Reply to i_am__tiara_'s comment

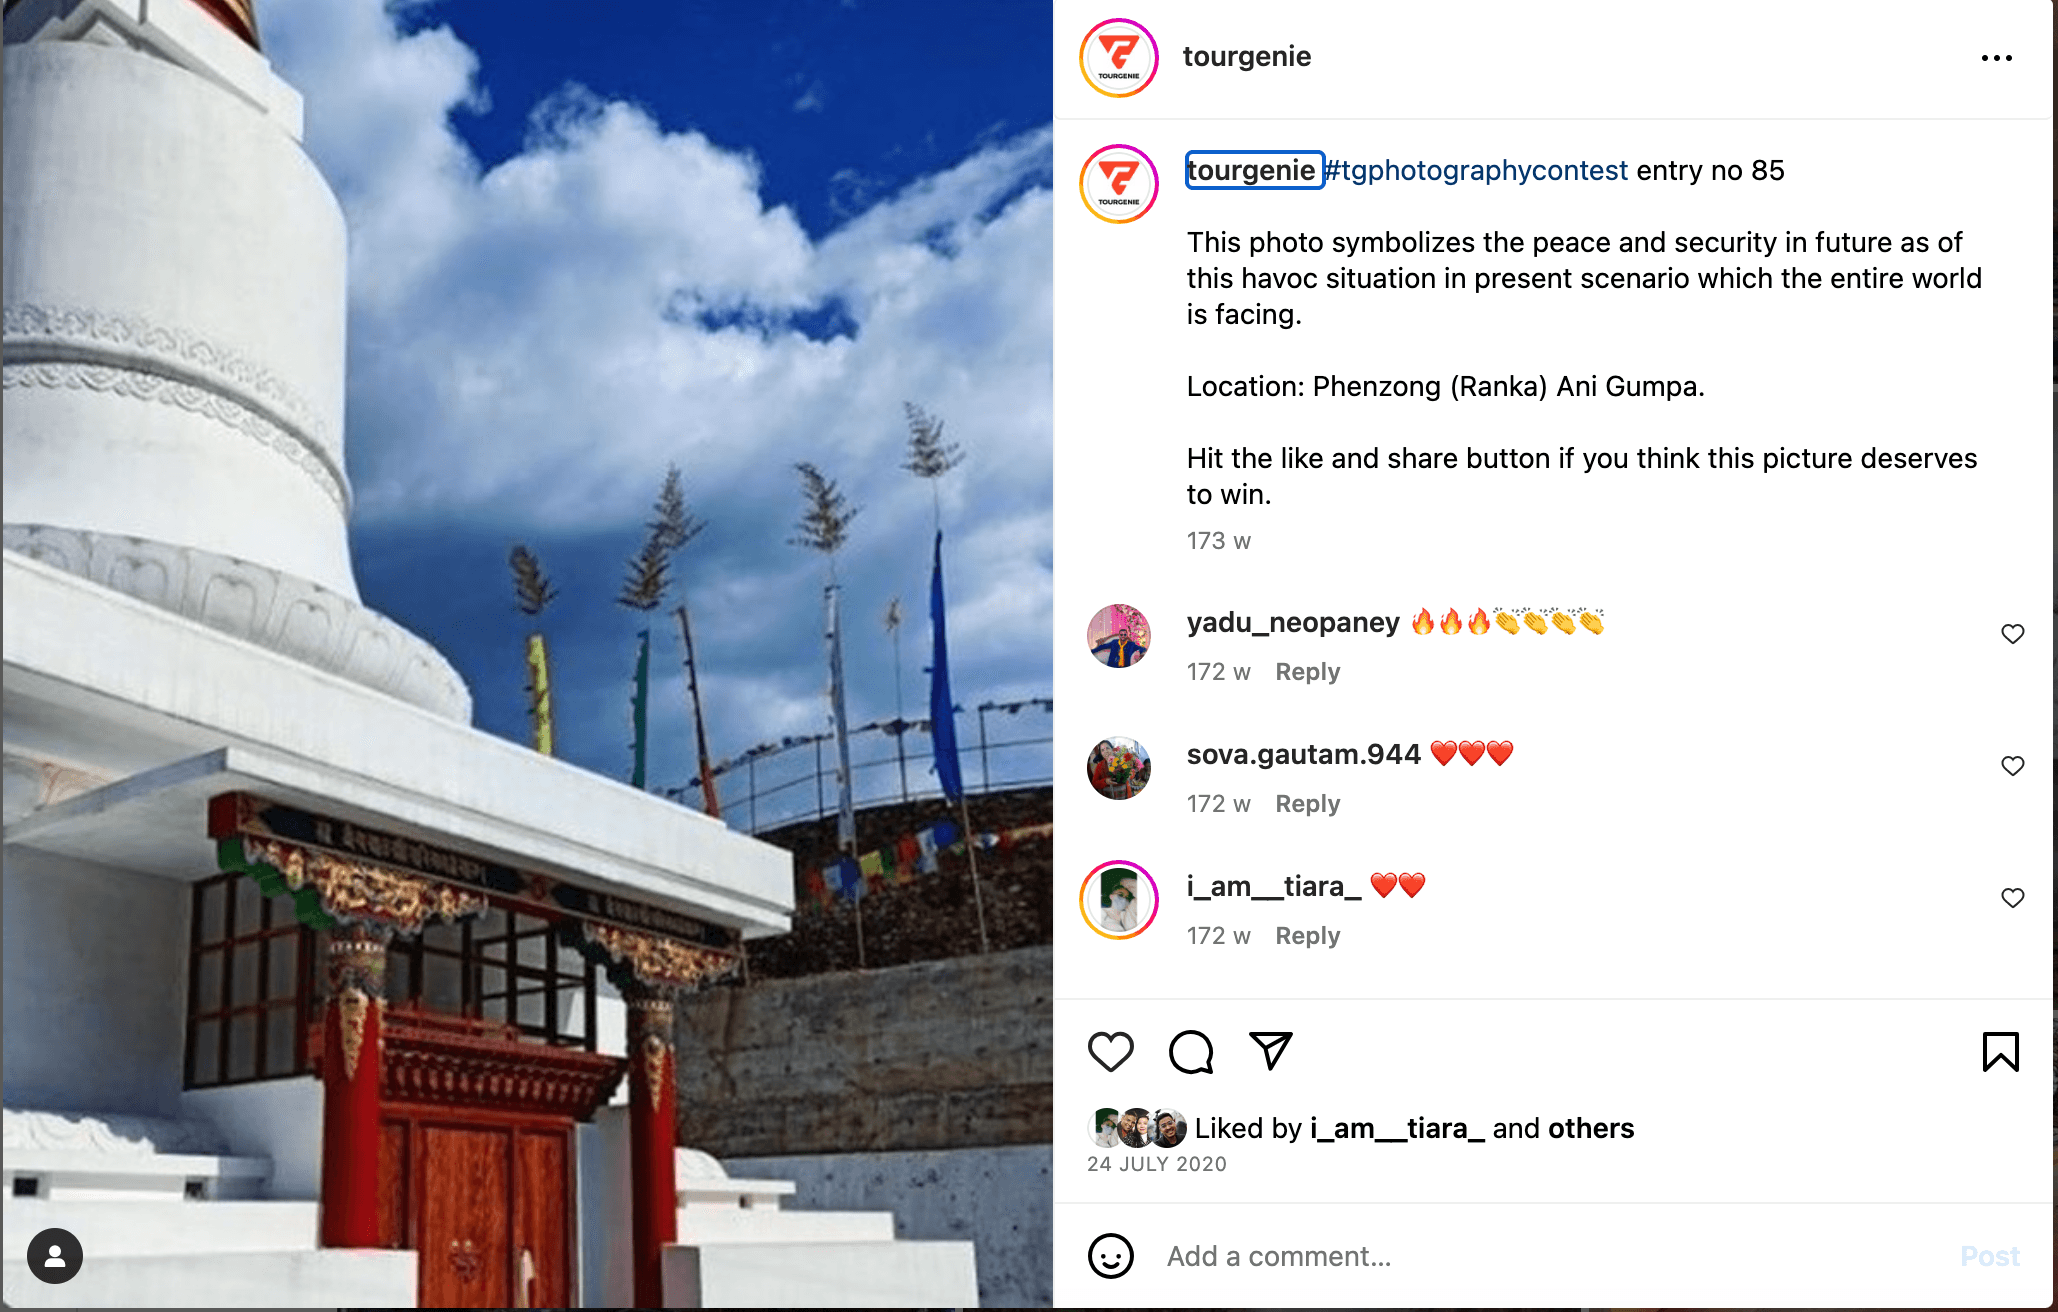[x=1307, y=936]
